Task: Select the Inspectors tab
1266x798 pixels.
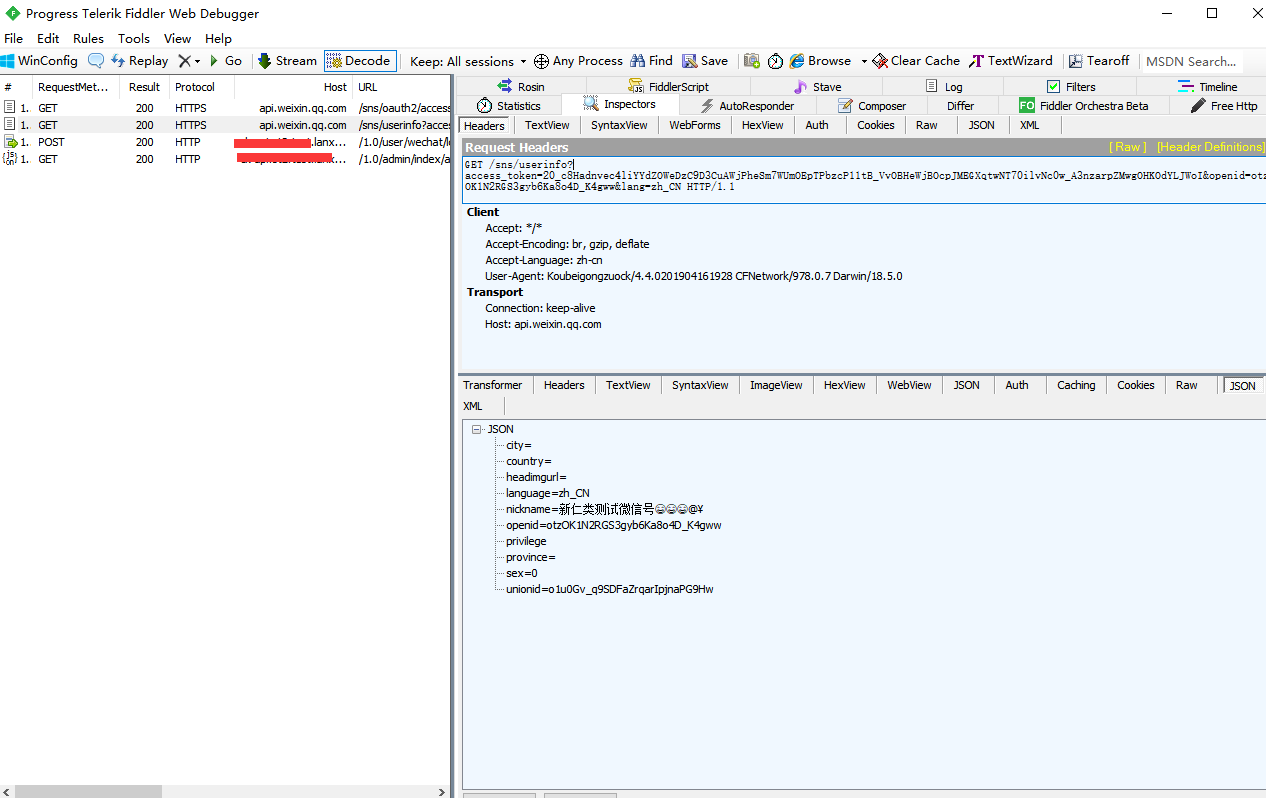Action: pyautogui.click(x=619, y=105)
